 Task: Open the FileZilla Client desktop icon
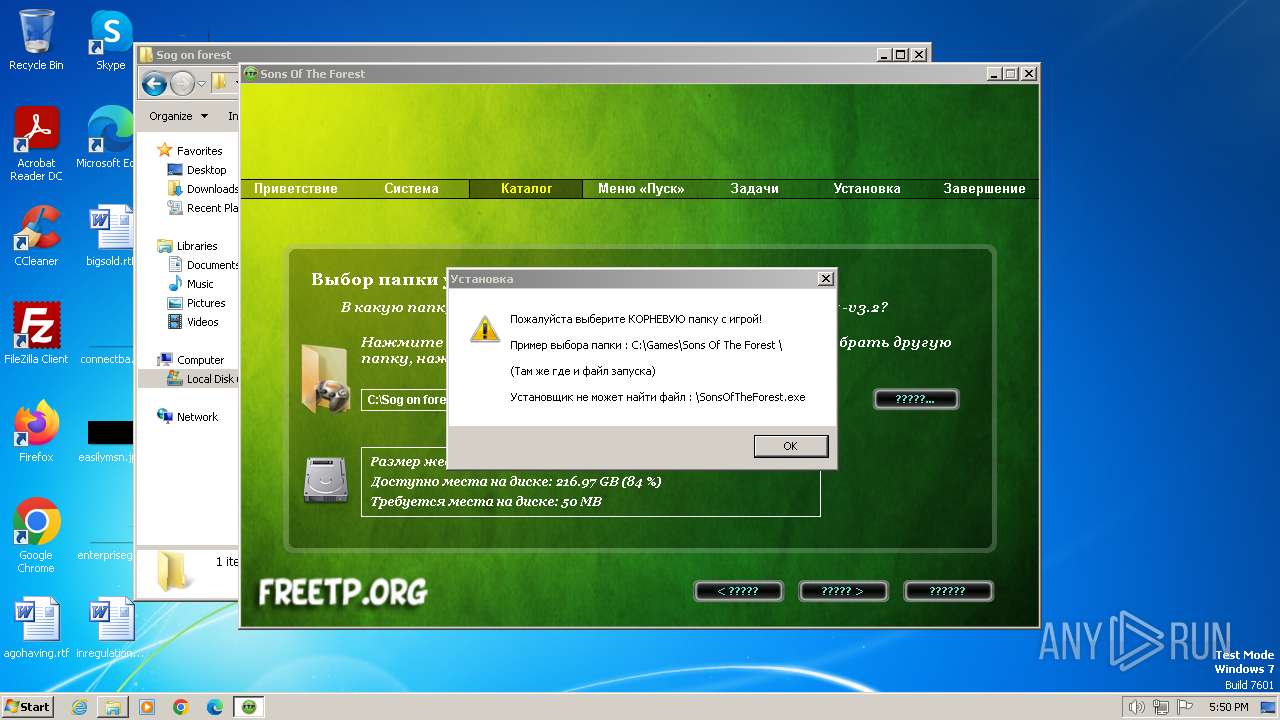(36, 334)
